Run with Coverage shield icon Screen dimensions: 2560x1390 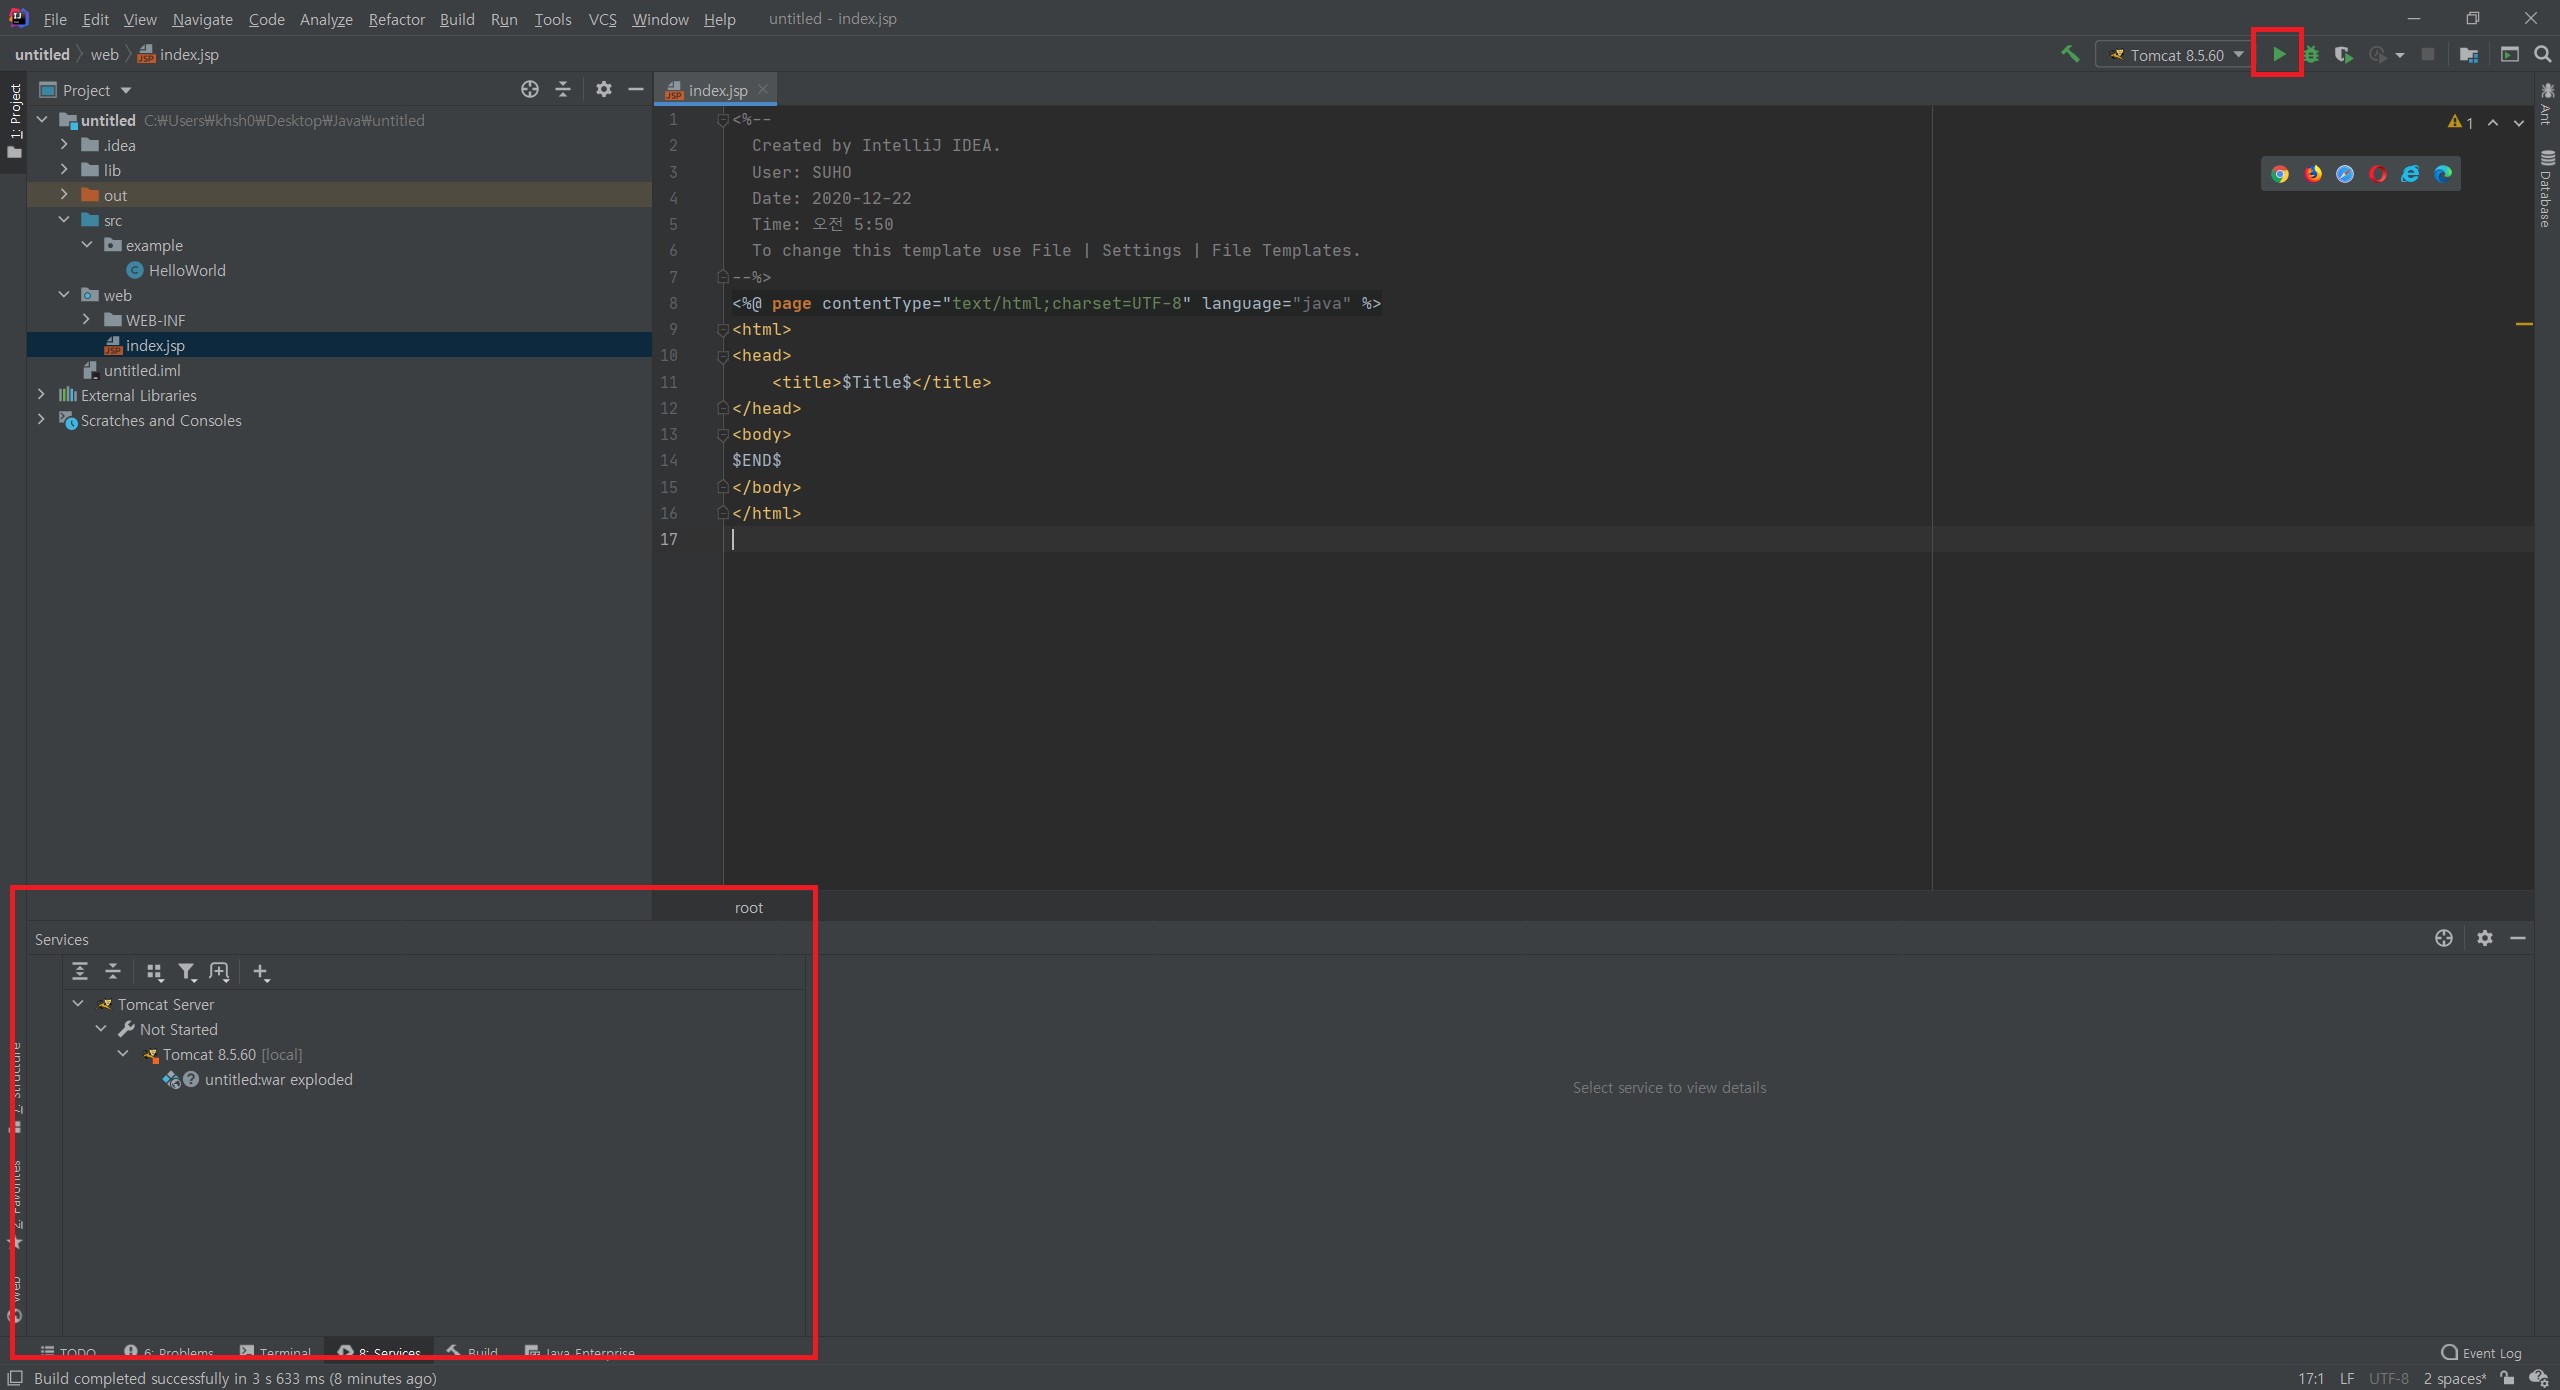pyautogui.click(x=2343, y=55)
